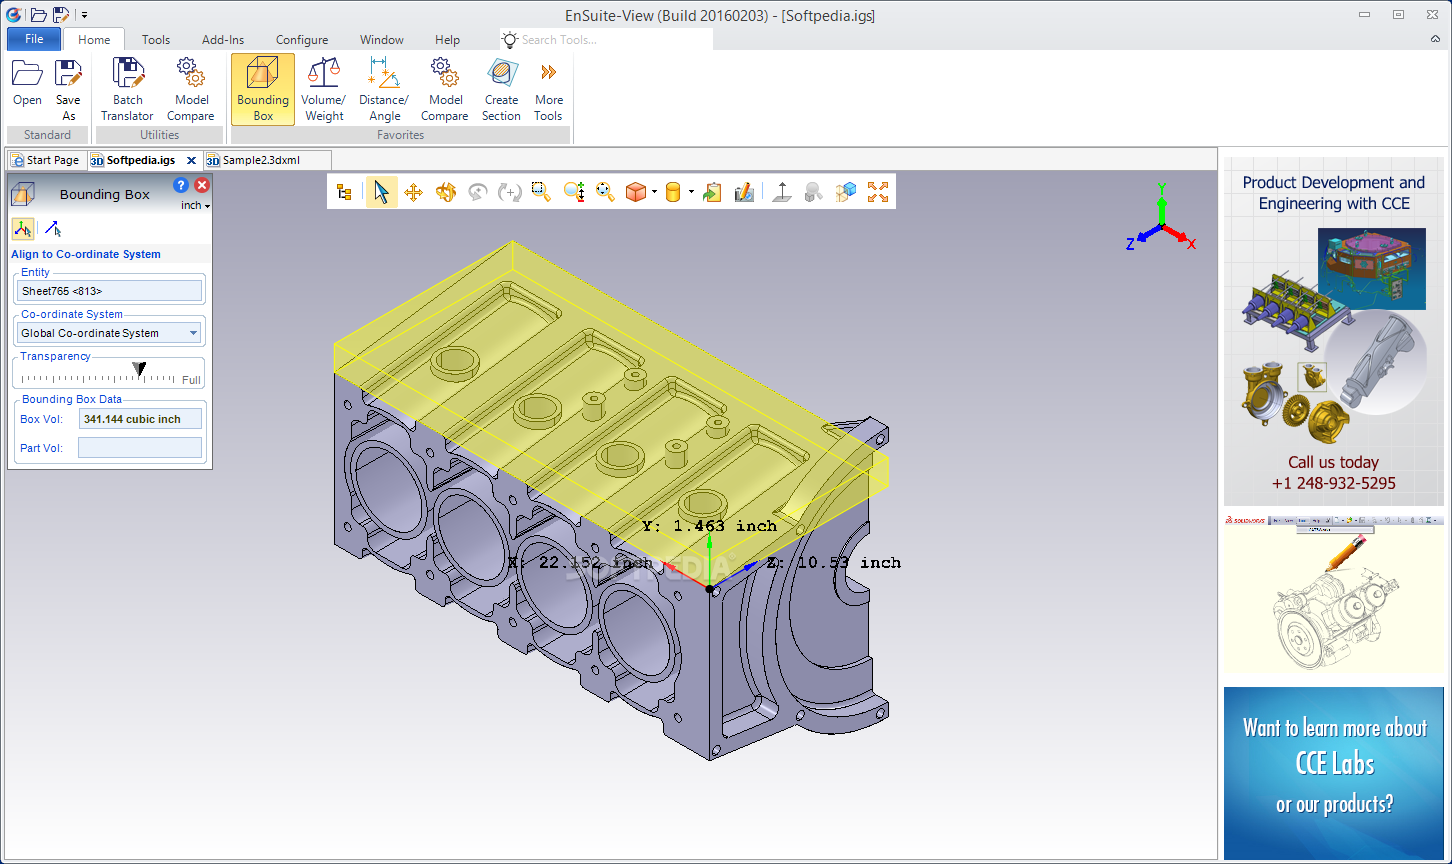
Task: Click the markup pencil icon in viewport toolbar
Action: (744, 192)
